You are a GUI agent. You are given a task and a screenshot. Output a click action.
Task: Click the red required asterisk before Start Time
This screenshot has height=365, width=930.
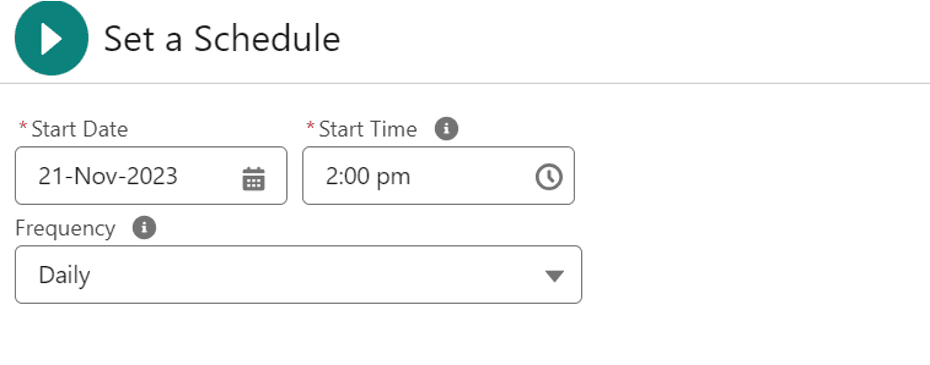310,126
